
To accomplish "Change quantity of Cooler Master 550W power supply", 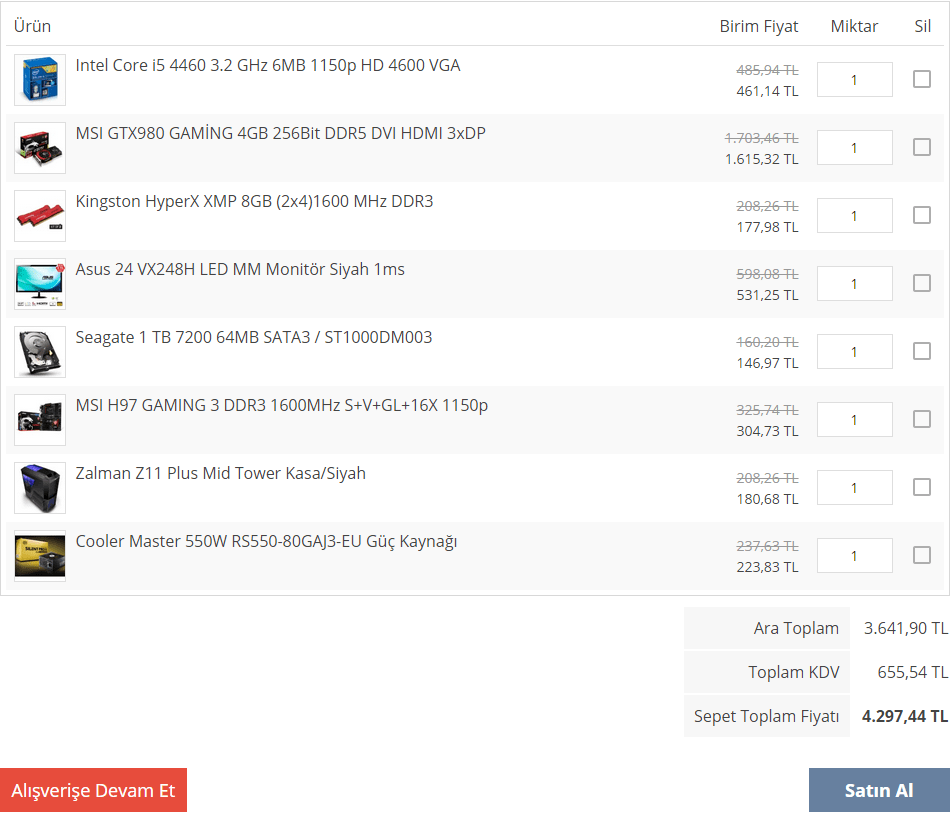I will (855, 555).
